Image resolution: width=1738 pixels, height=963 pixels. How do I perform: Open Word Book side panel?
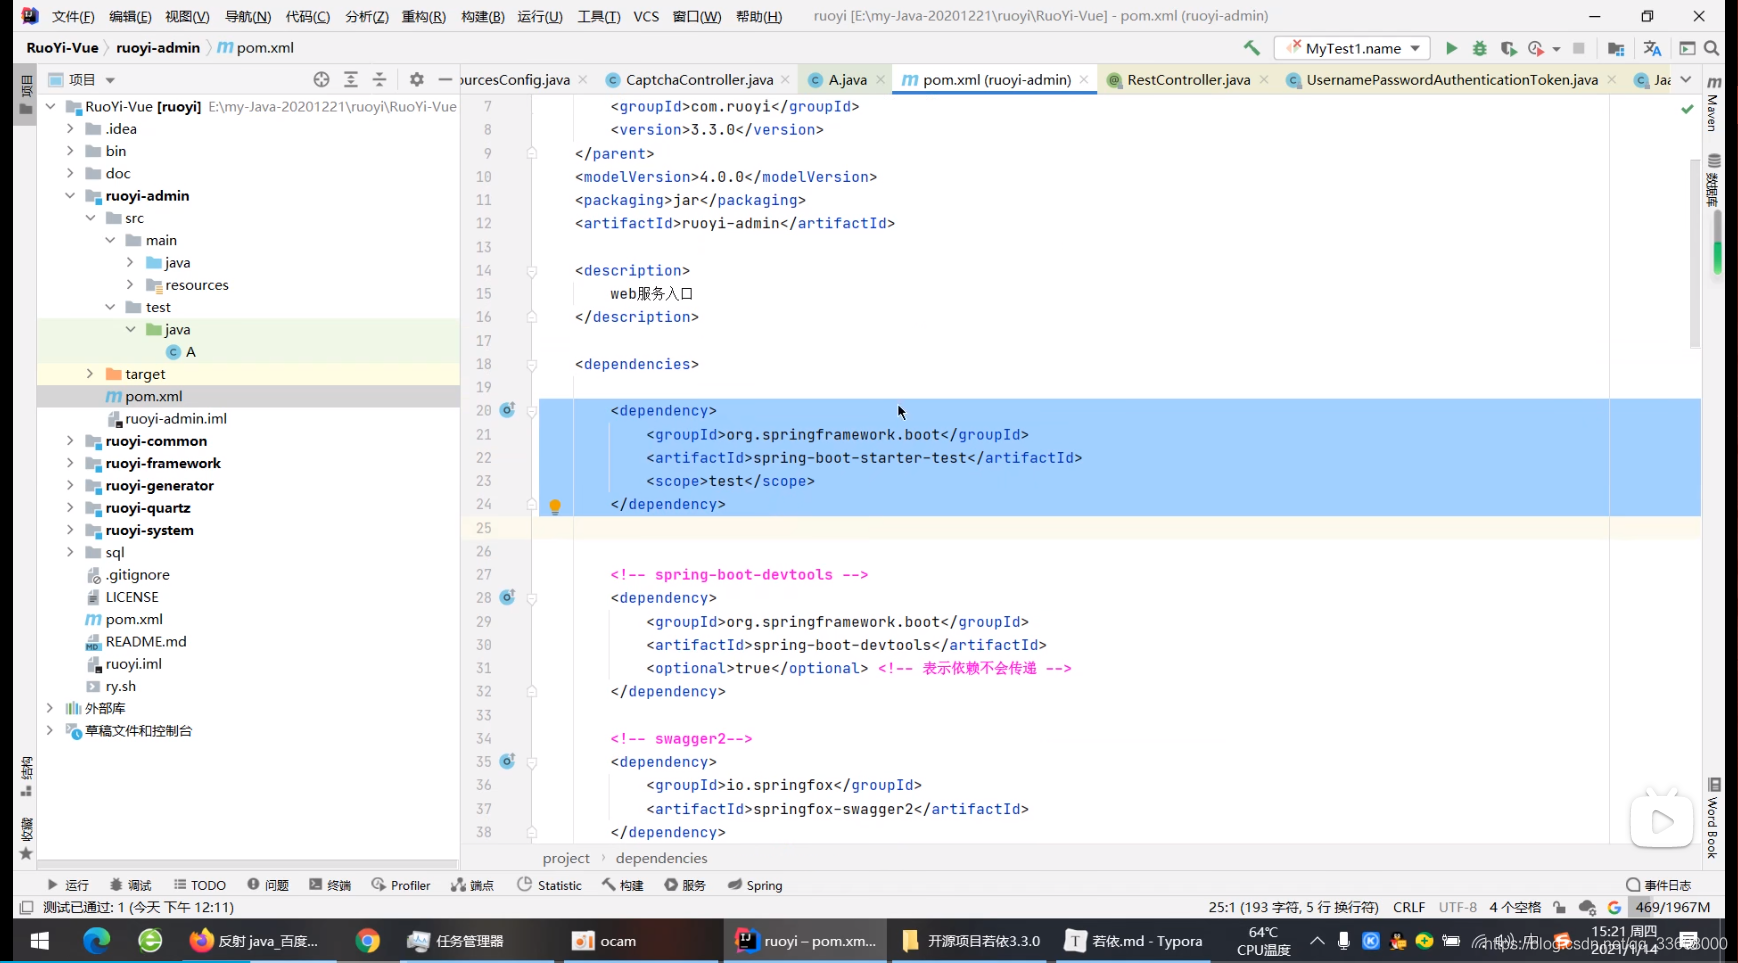click(x=1713, y=819)
